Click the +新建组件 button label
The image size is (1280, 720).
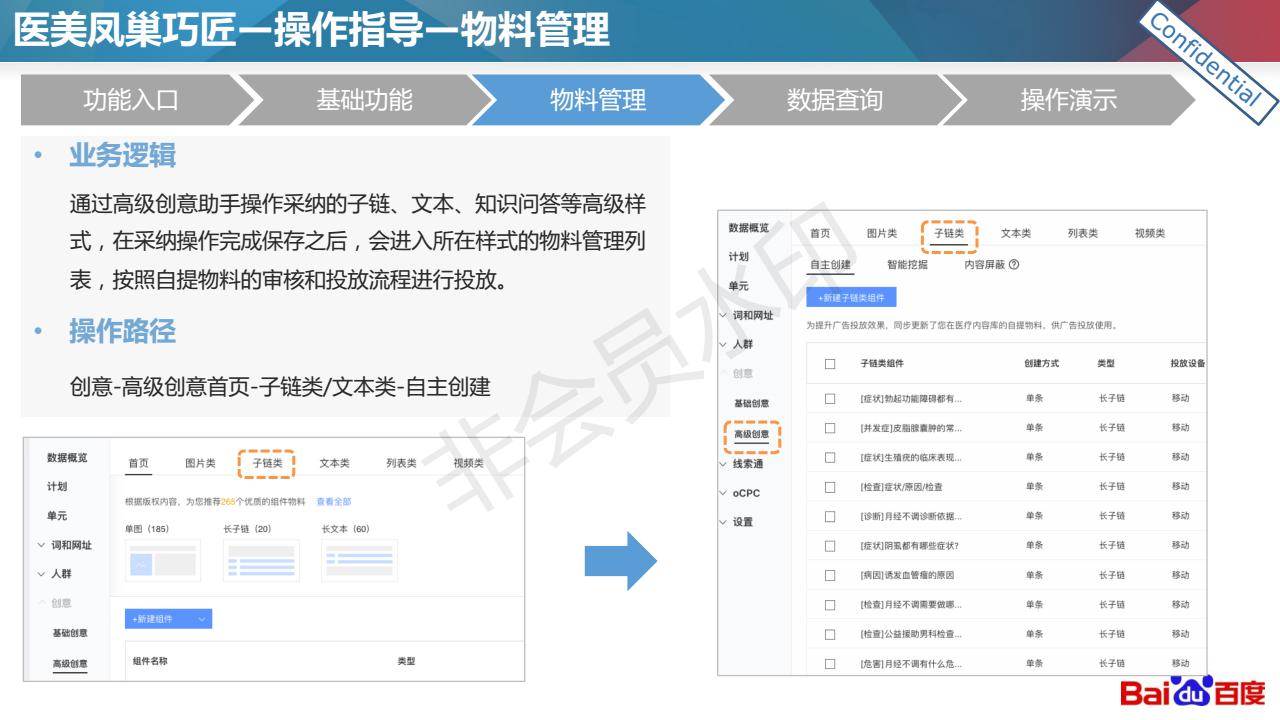click(x=153, y=619)
